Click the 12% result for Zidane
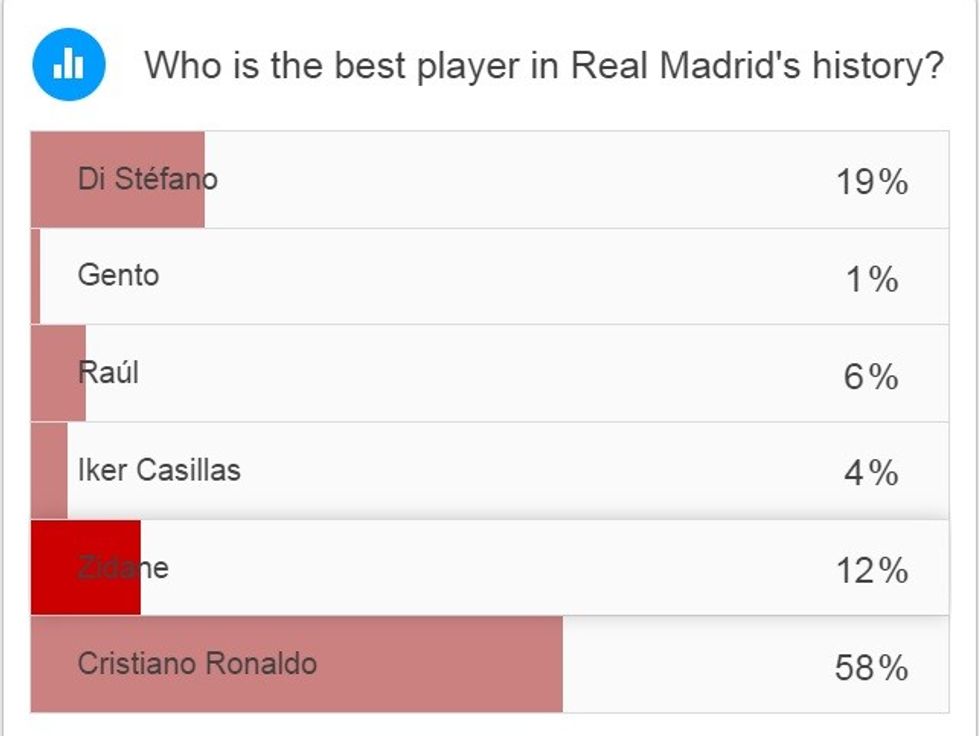 coord(871,570)
